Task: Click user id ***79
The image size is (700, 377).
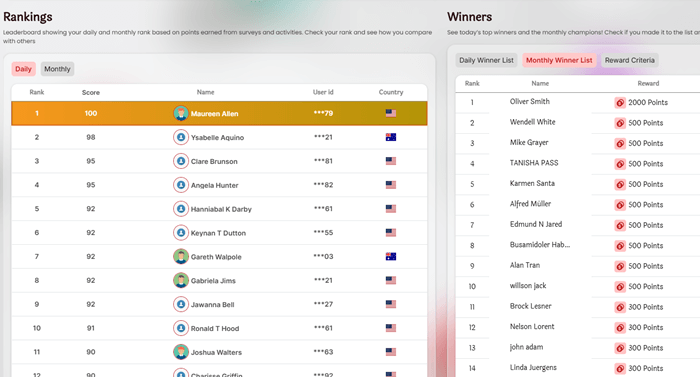Action: coord(323,113)
